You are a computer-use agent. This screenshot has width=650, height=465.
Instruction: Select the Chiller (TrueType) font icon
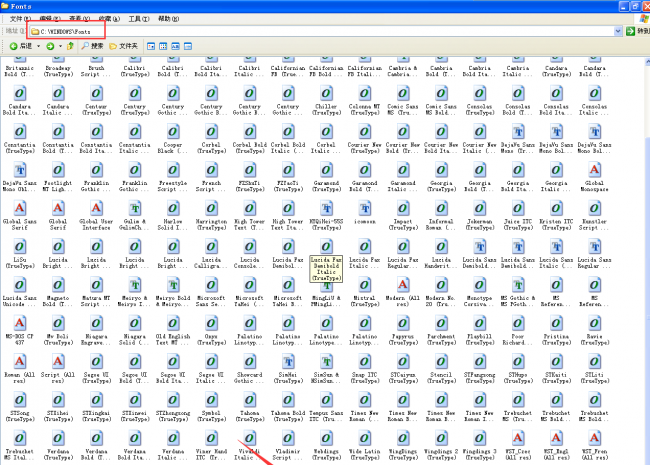click(x=326, y=93)
